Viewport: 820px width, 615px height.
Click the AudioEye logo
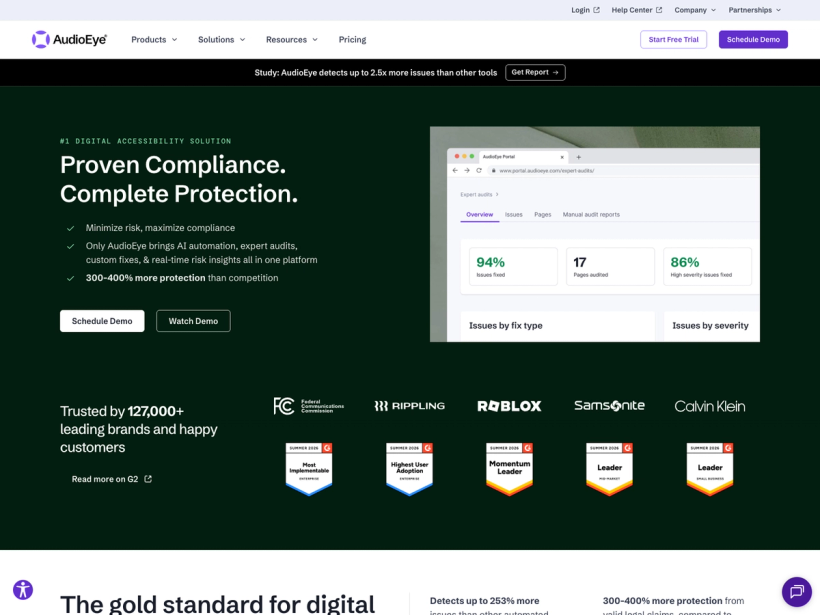tap(69, 39)
